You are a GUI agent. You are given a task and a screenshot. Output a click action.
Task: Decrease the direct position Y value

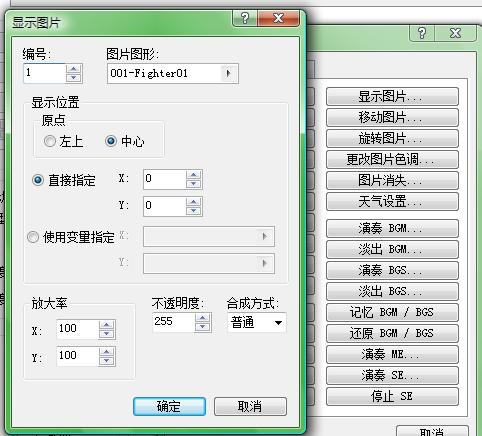pos(194,211)
